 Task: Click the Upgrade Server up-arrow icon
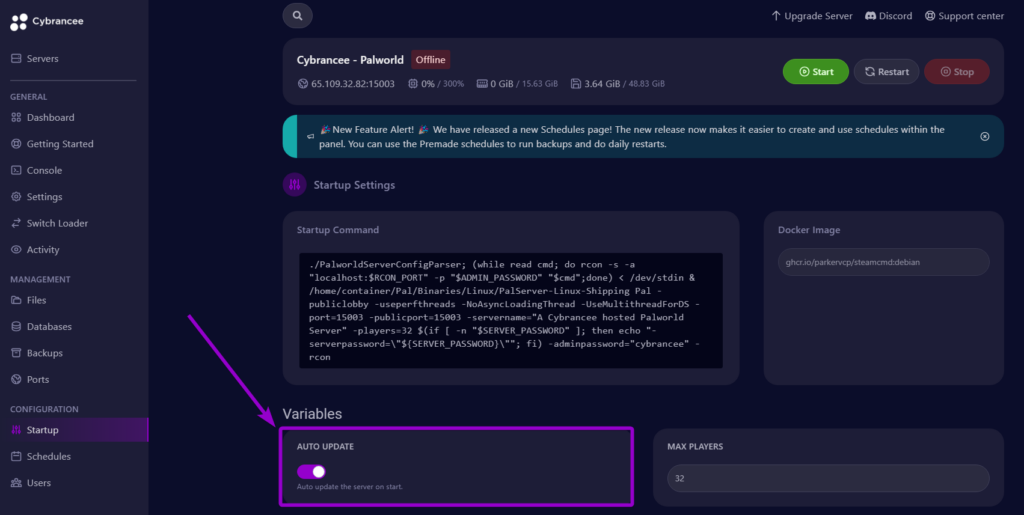(x=776, y=16)
